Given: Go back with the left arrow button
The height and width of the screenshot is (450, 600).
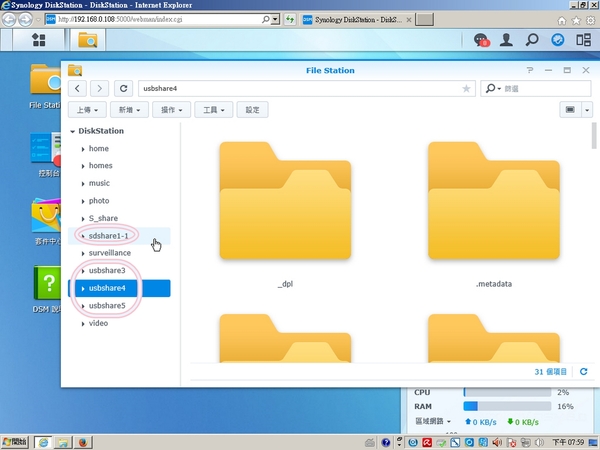Looking at the screenshot, I should [x=79, y=88].
